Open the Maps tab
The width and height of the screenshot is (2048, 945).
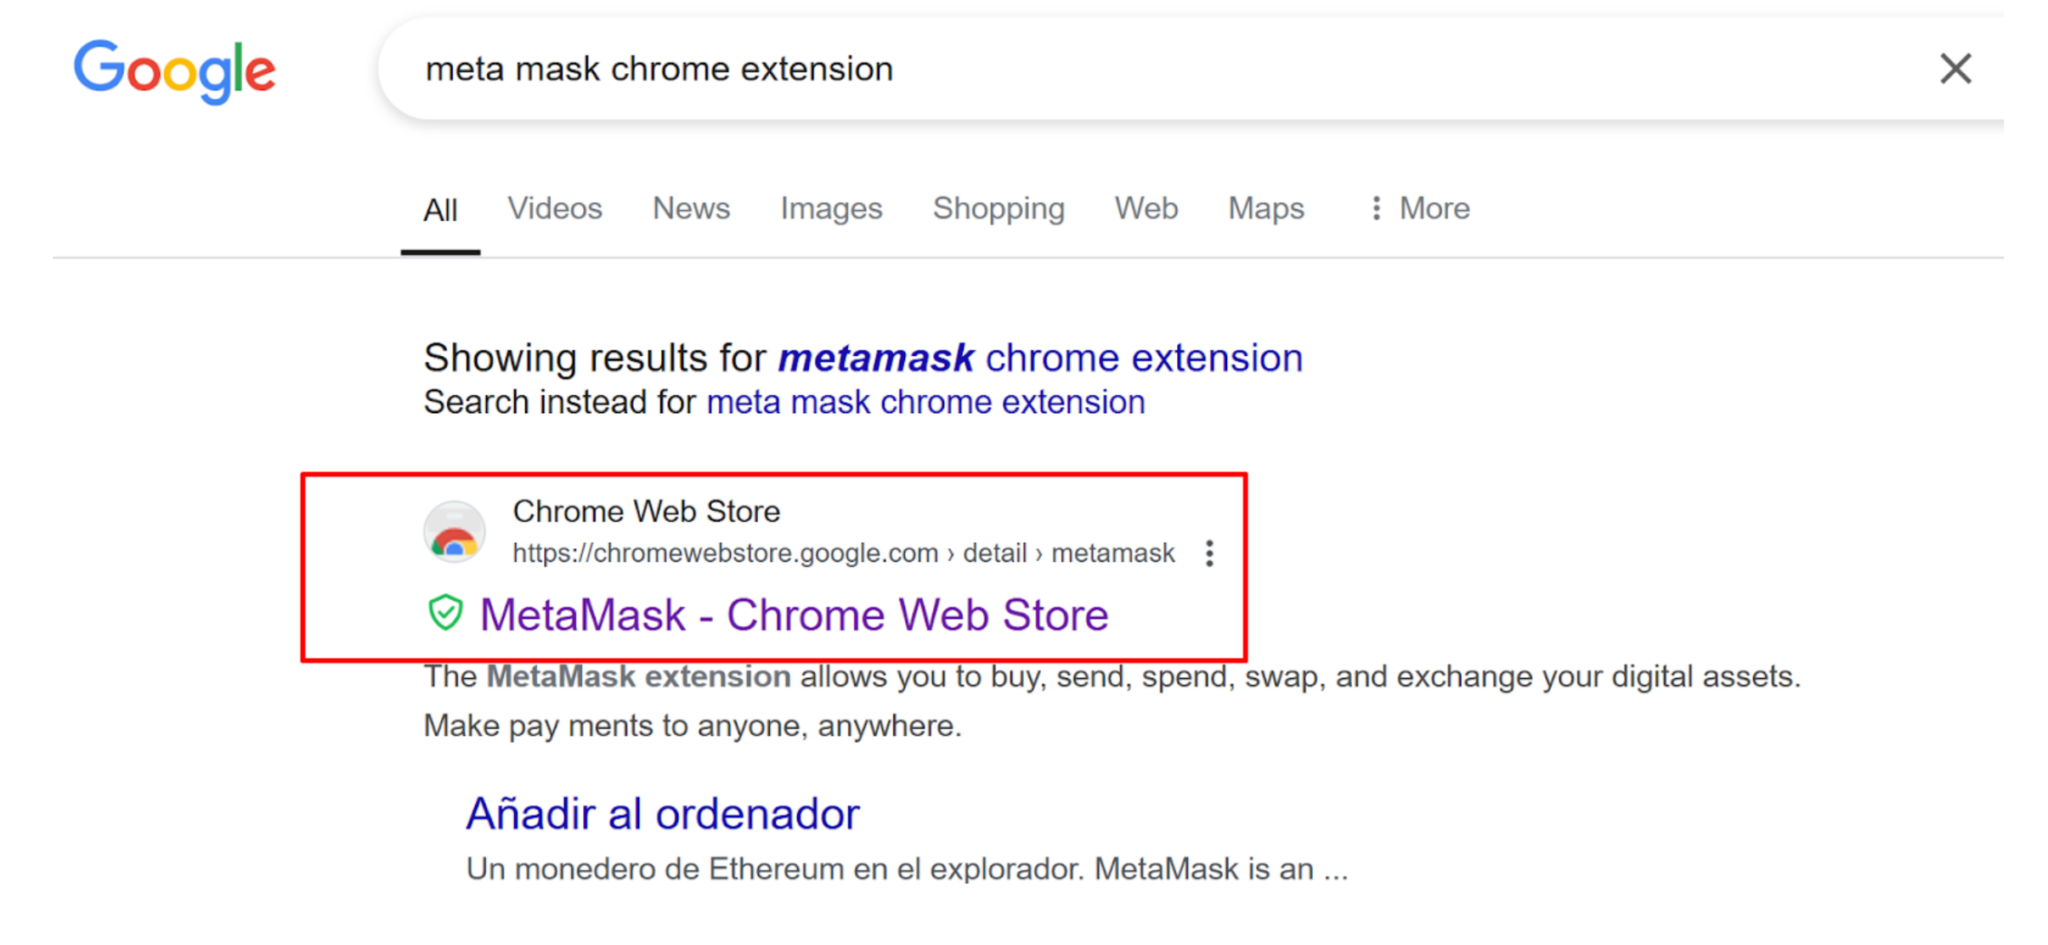coord(1266,208)
